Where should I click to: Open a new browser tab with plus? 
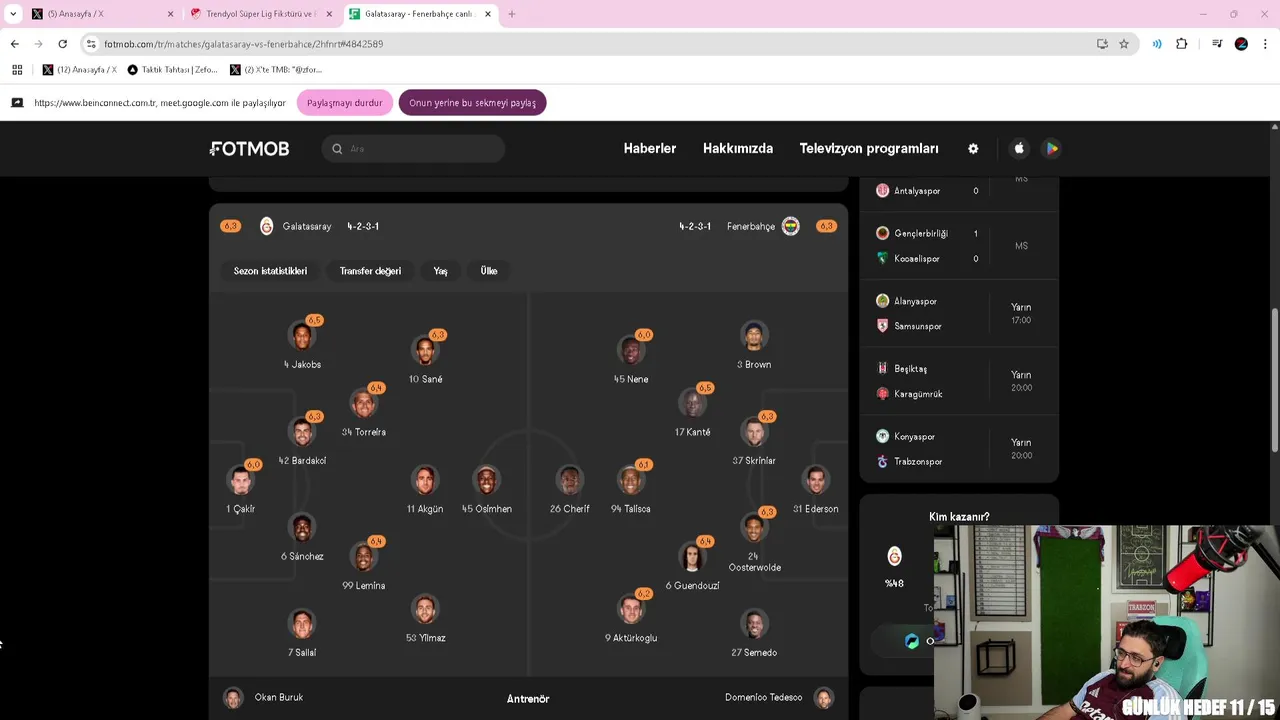[x=512, y=14]
